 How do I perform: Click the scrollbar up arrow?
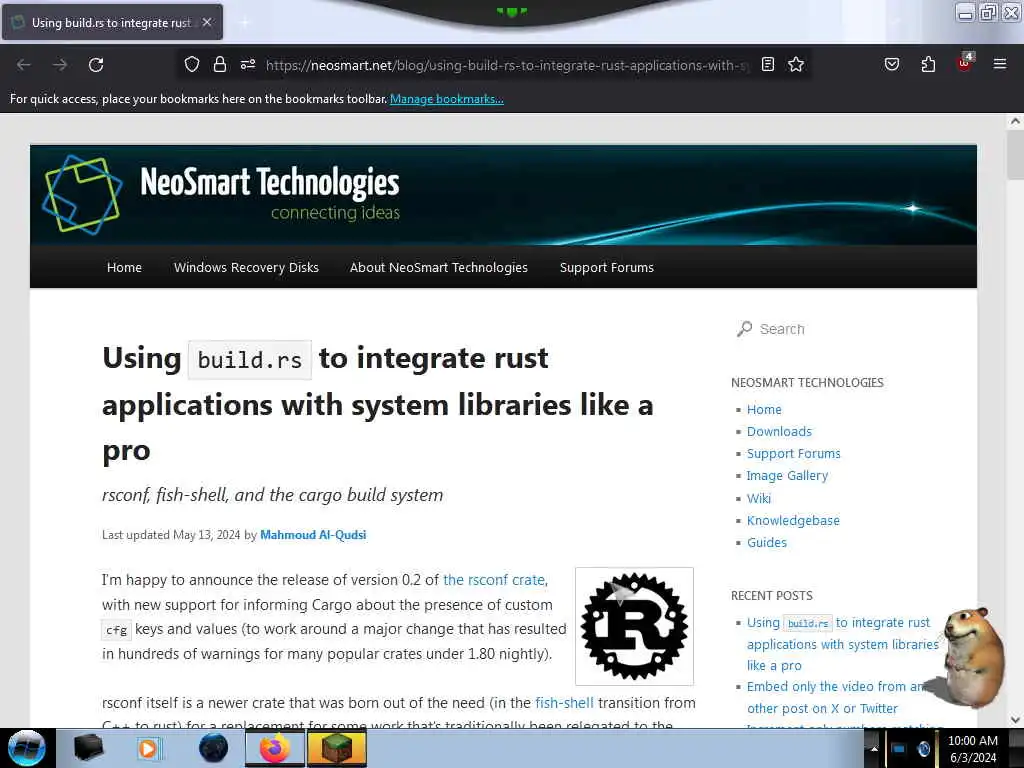pos(1014,121)
